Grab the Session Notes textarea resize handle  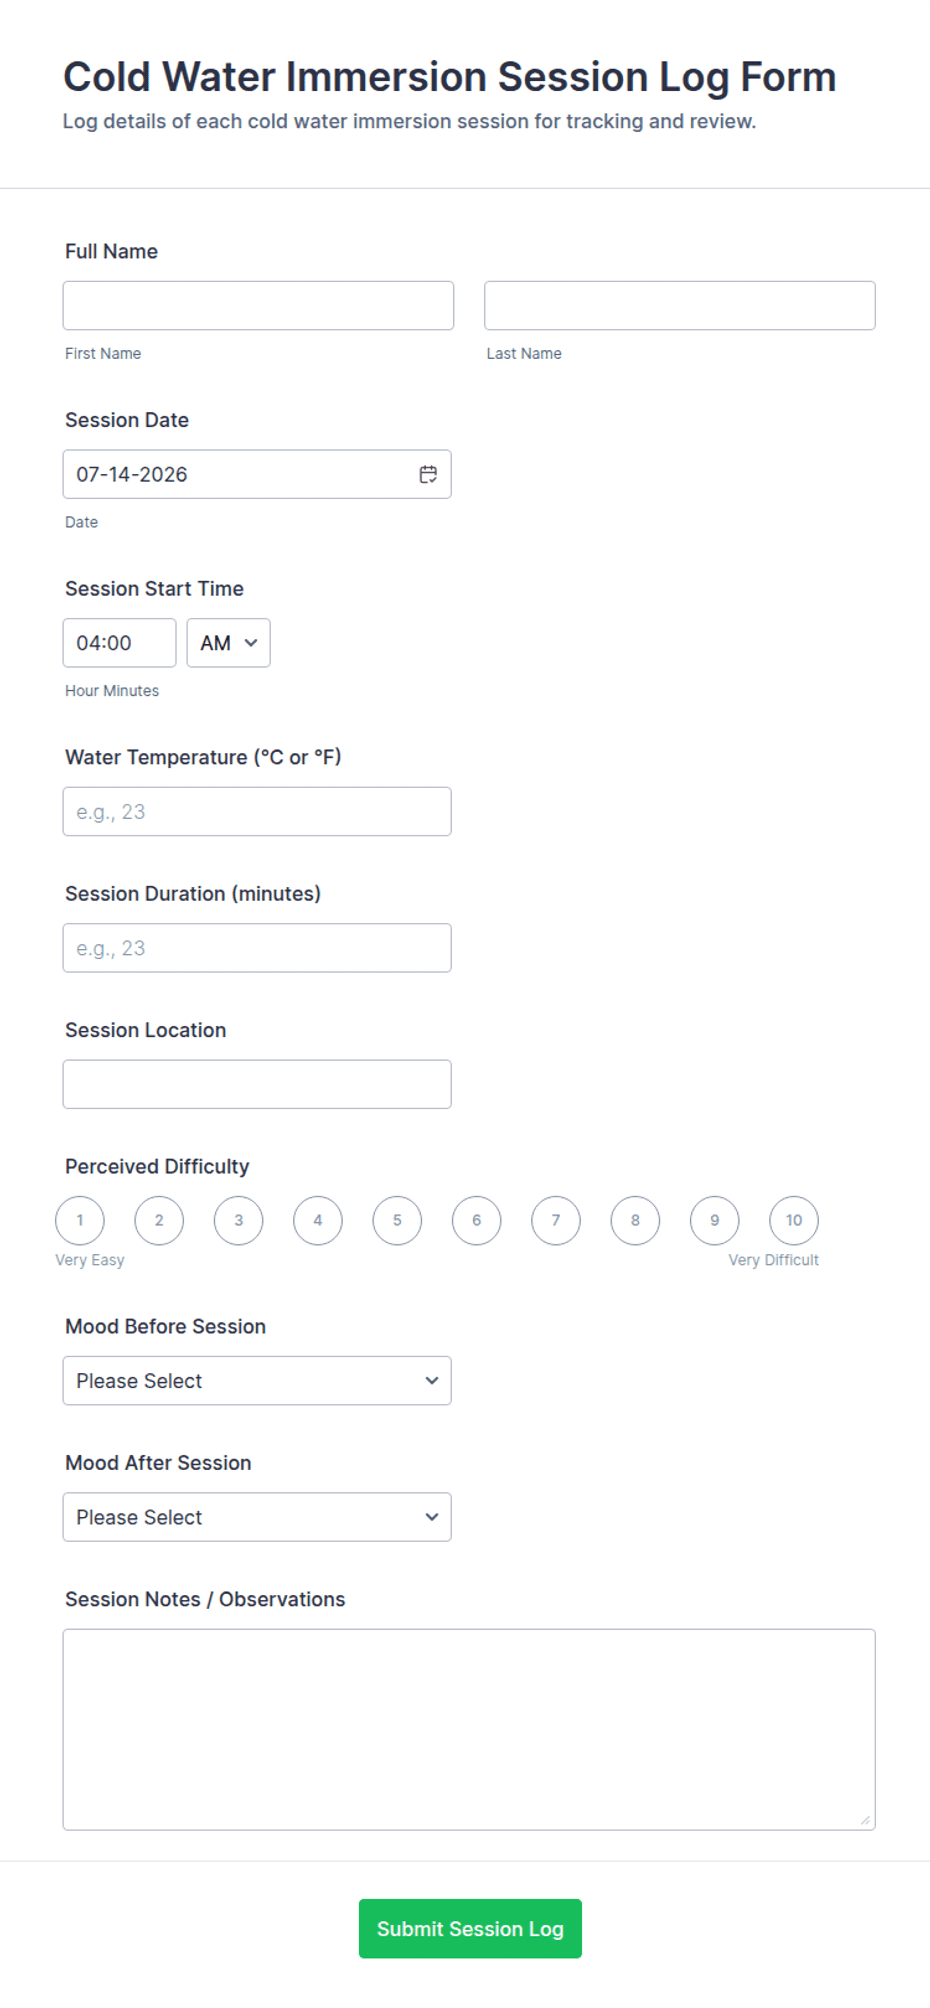(x=865, y=1820)
